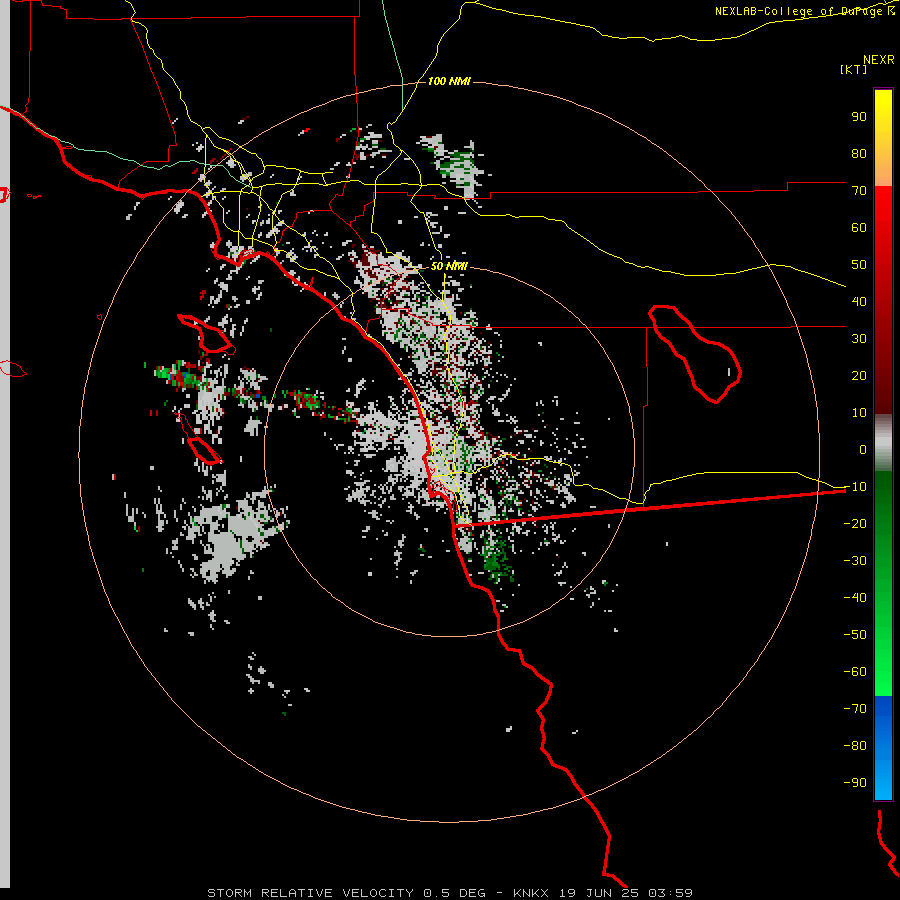
Task: Click the KNKX 19 JUN 25 03:59 timestamp
Action: (603, 893)
